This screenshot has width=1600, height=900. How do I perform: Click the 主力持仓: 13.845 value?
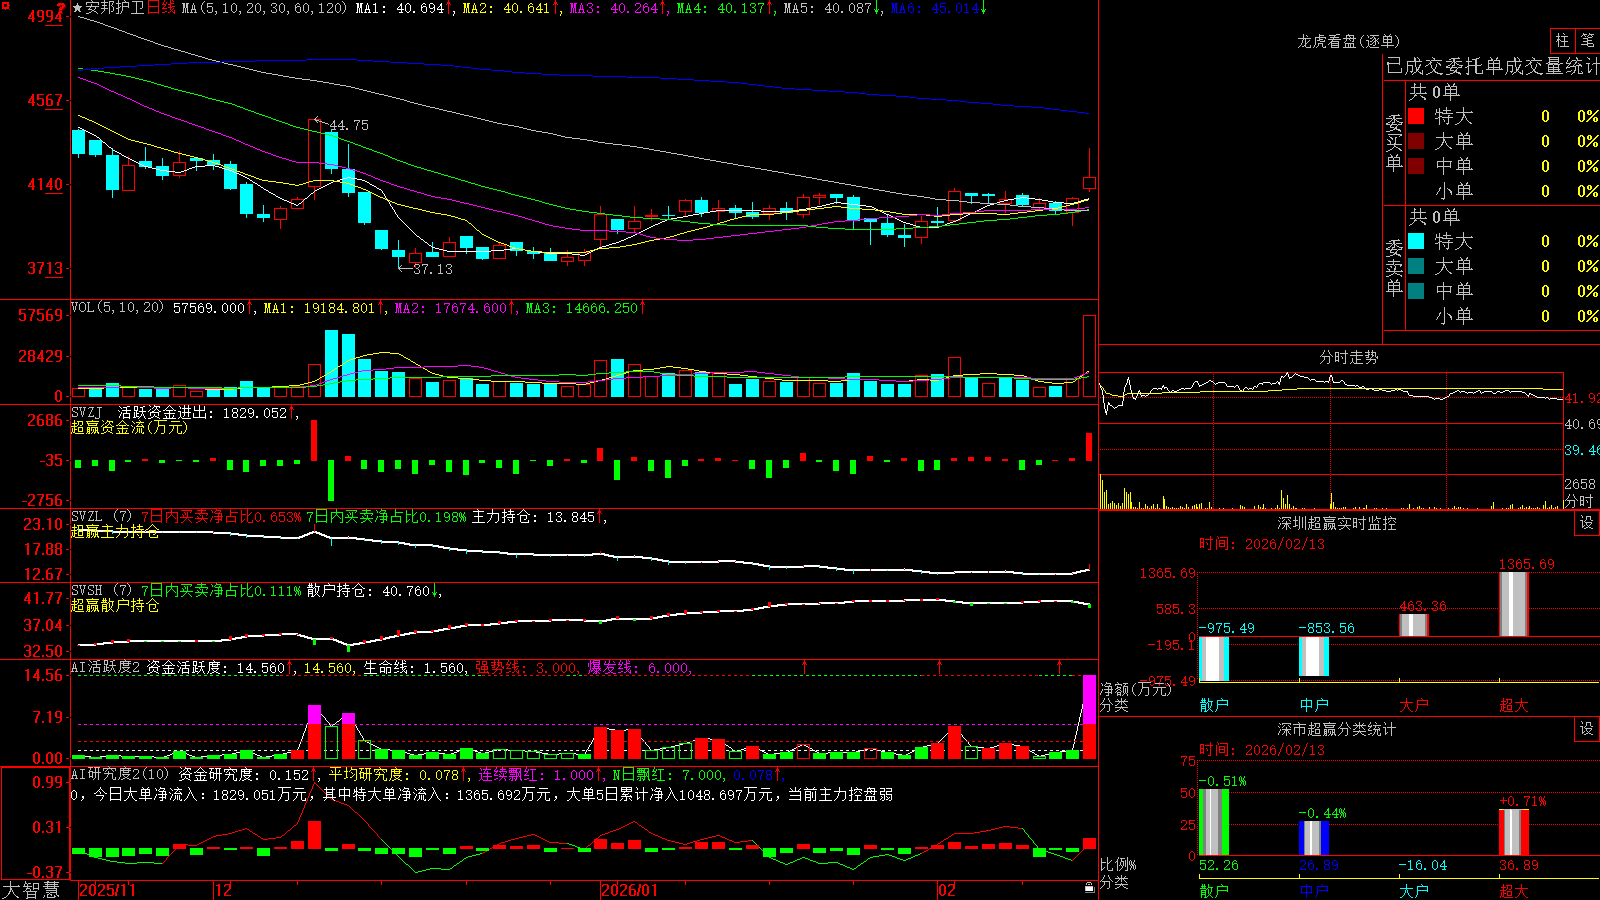click(534, 517)
